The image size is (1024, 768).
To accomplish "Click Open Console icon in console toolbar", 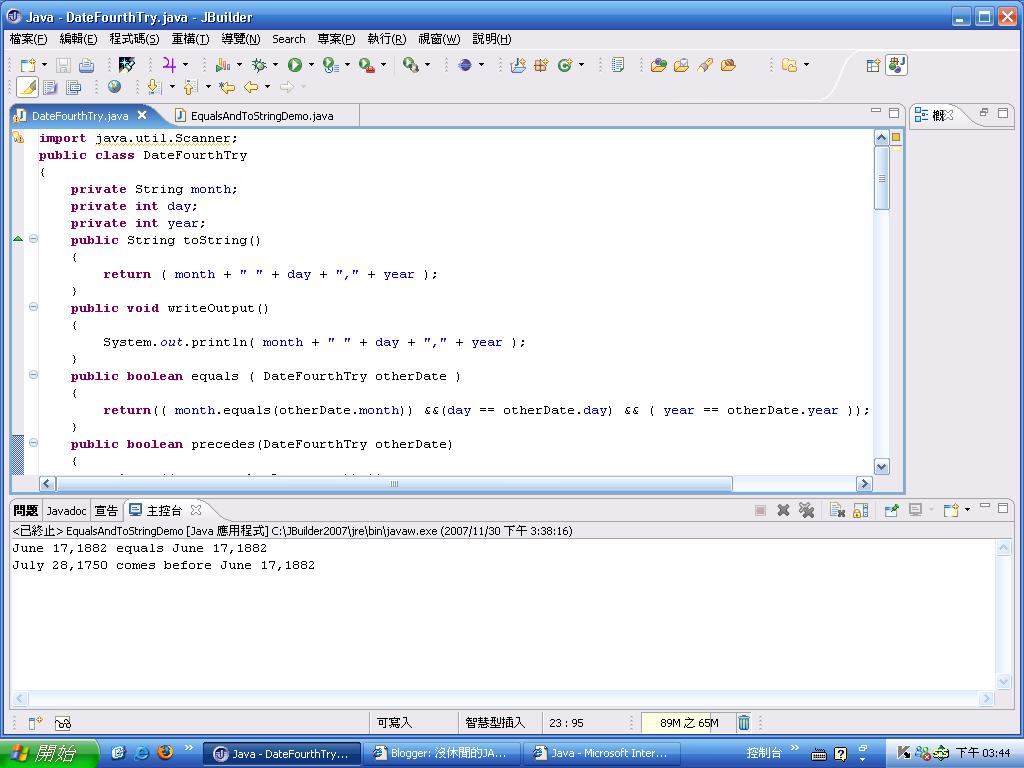I will pos(951,510).
